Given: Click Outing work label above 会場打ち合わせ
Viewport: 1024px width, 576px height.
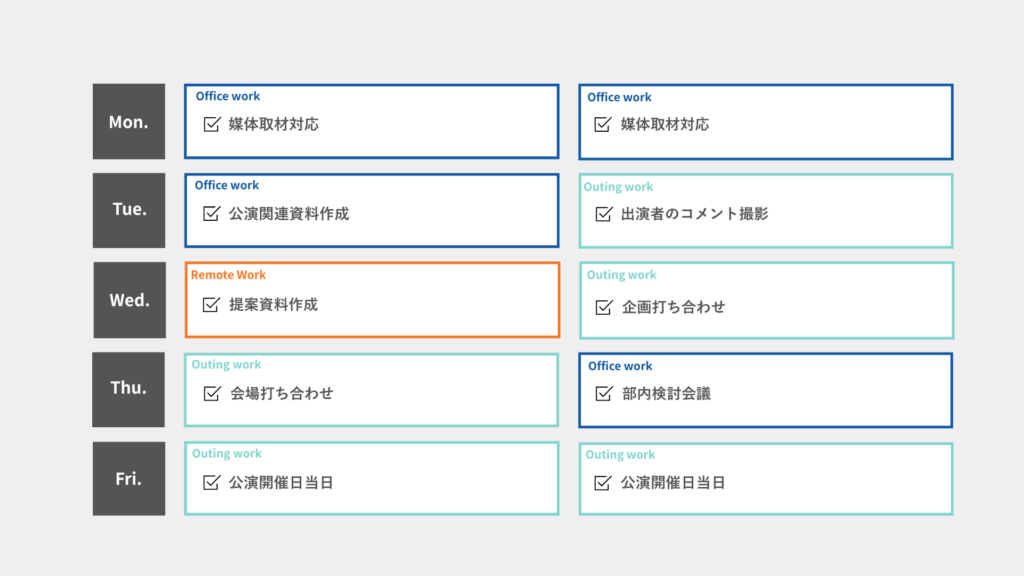Looking at the screenshot, I should pos(227,365).
